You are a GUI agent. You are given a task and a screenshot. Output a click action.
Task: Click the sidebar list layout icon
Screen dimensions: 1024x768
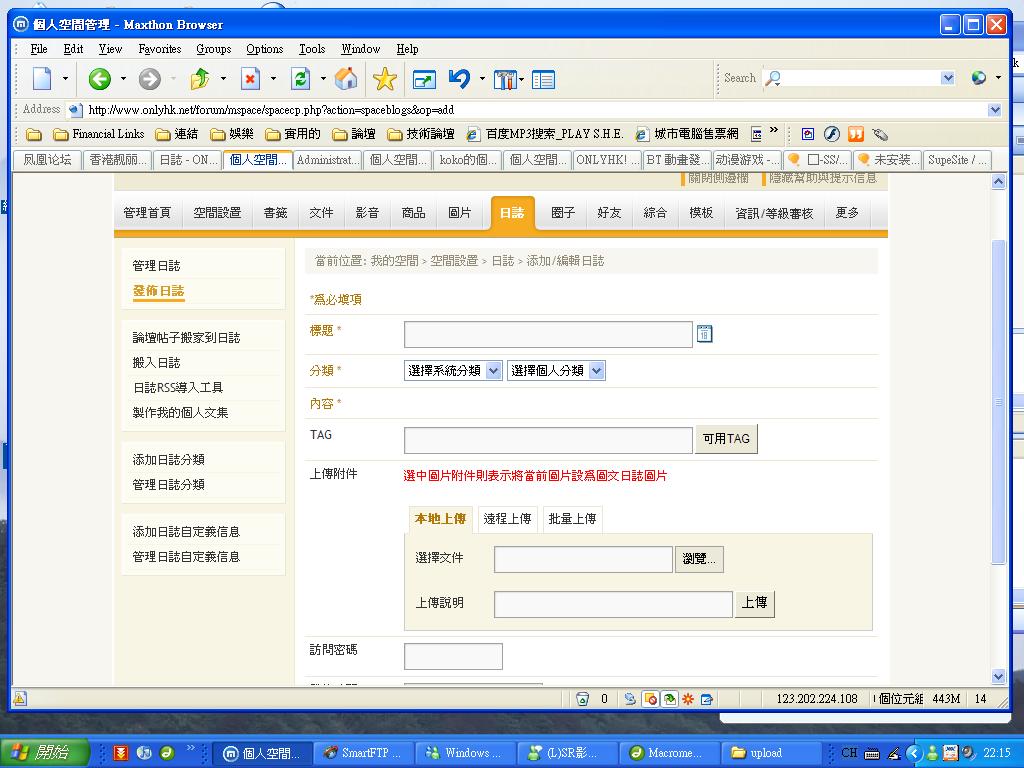click(543, 80)
